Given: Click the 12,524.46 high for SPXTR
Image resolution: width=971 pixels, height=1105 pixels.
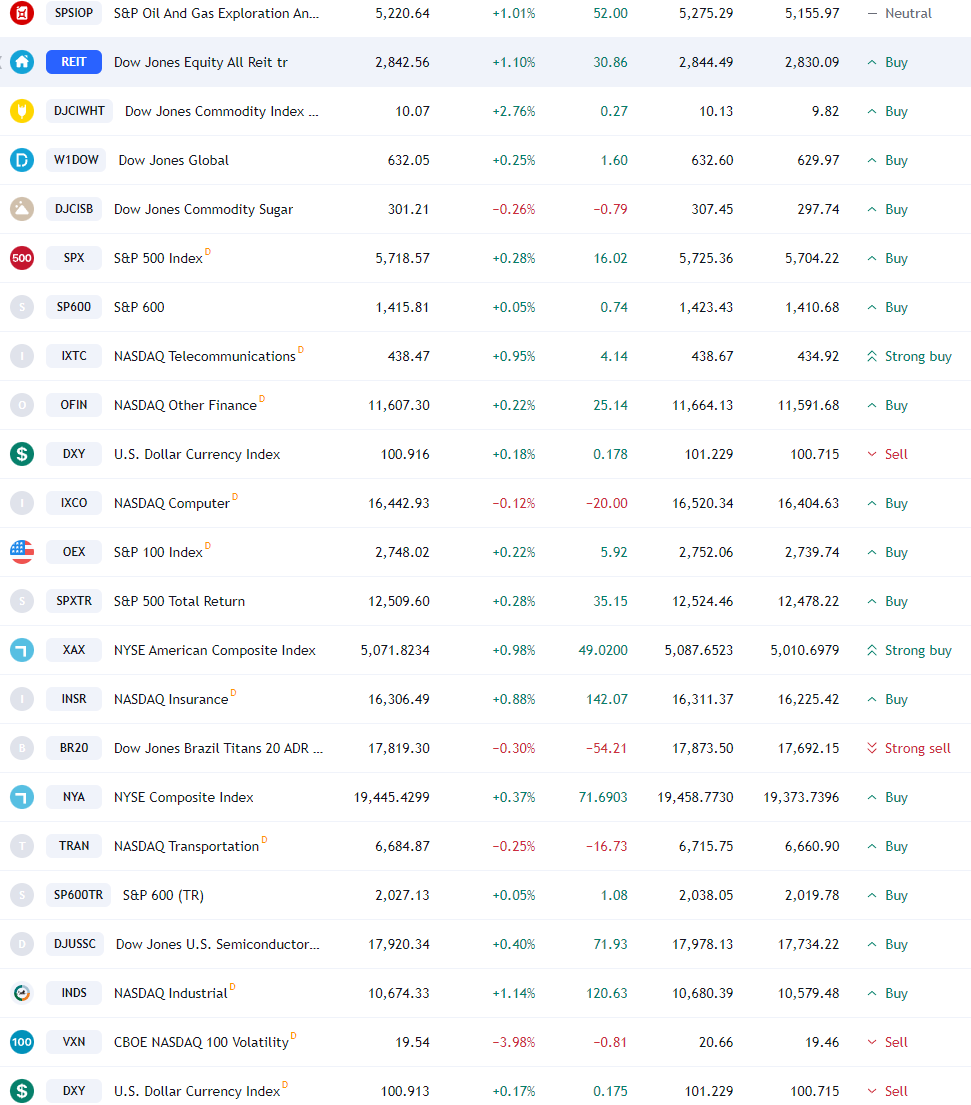Looking at the screenshot, I should pos(703,601).
